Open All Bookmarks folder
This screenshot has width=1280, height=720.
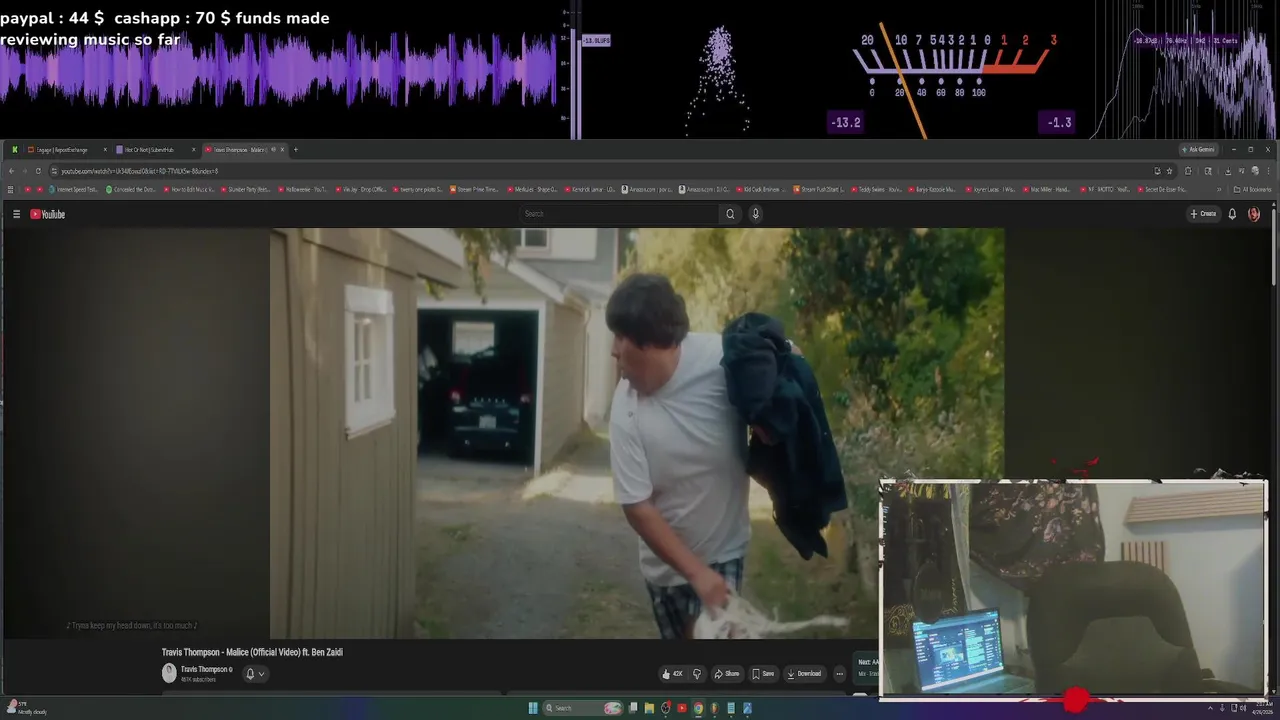1253,189
